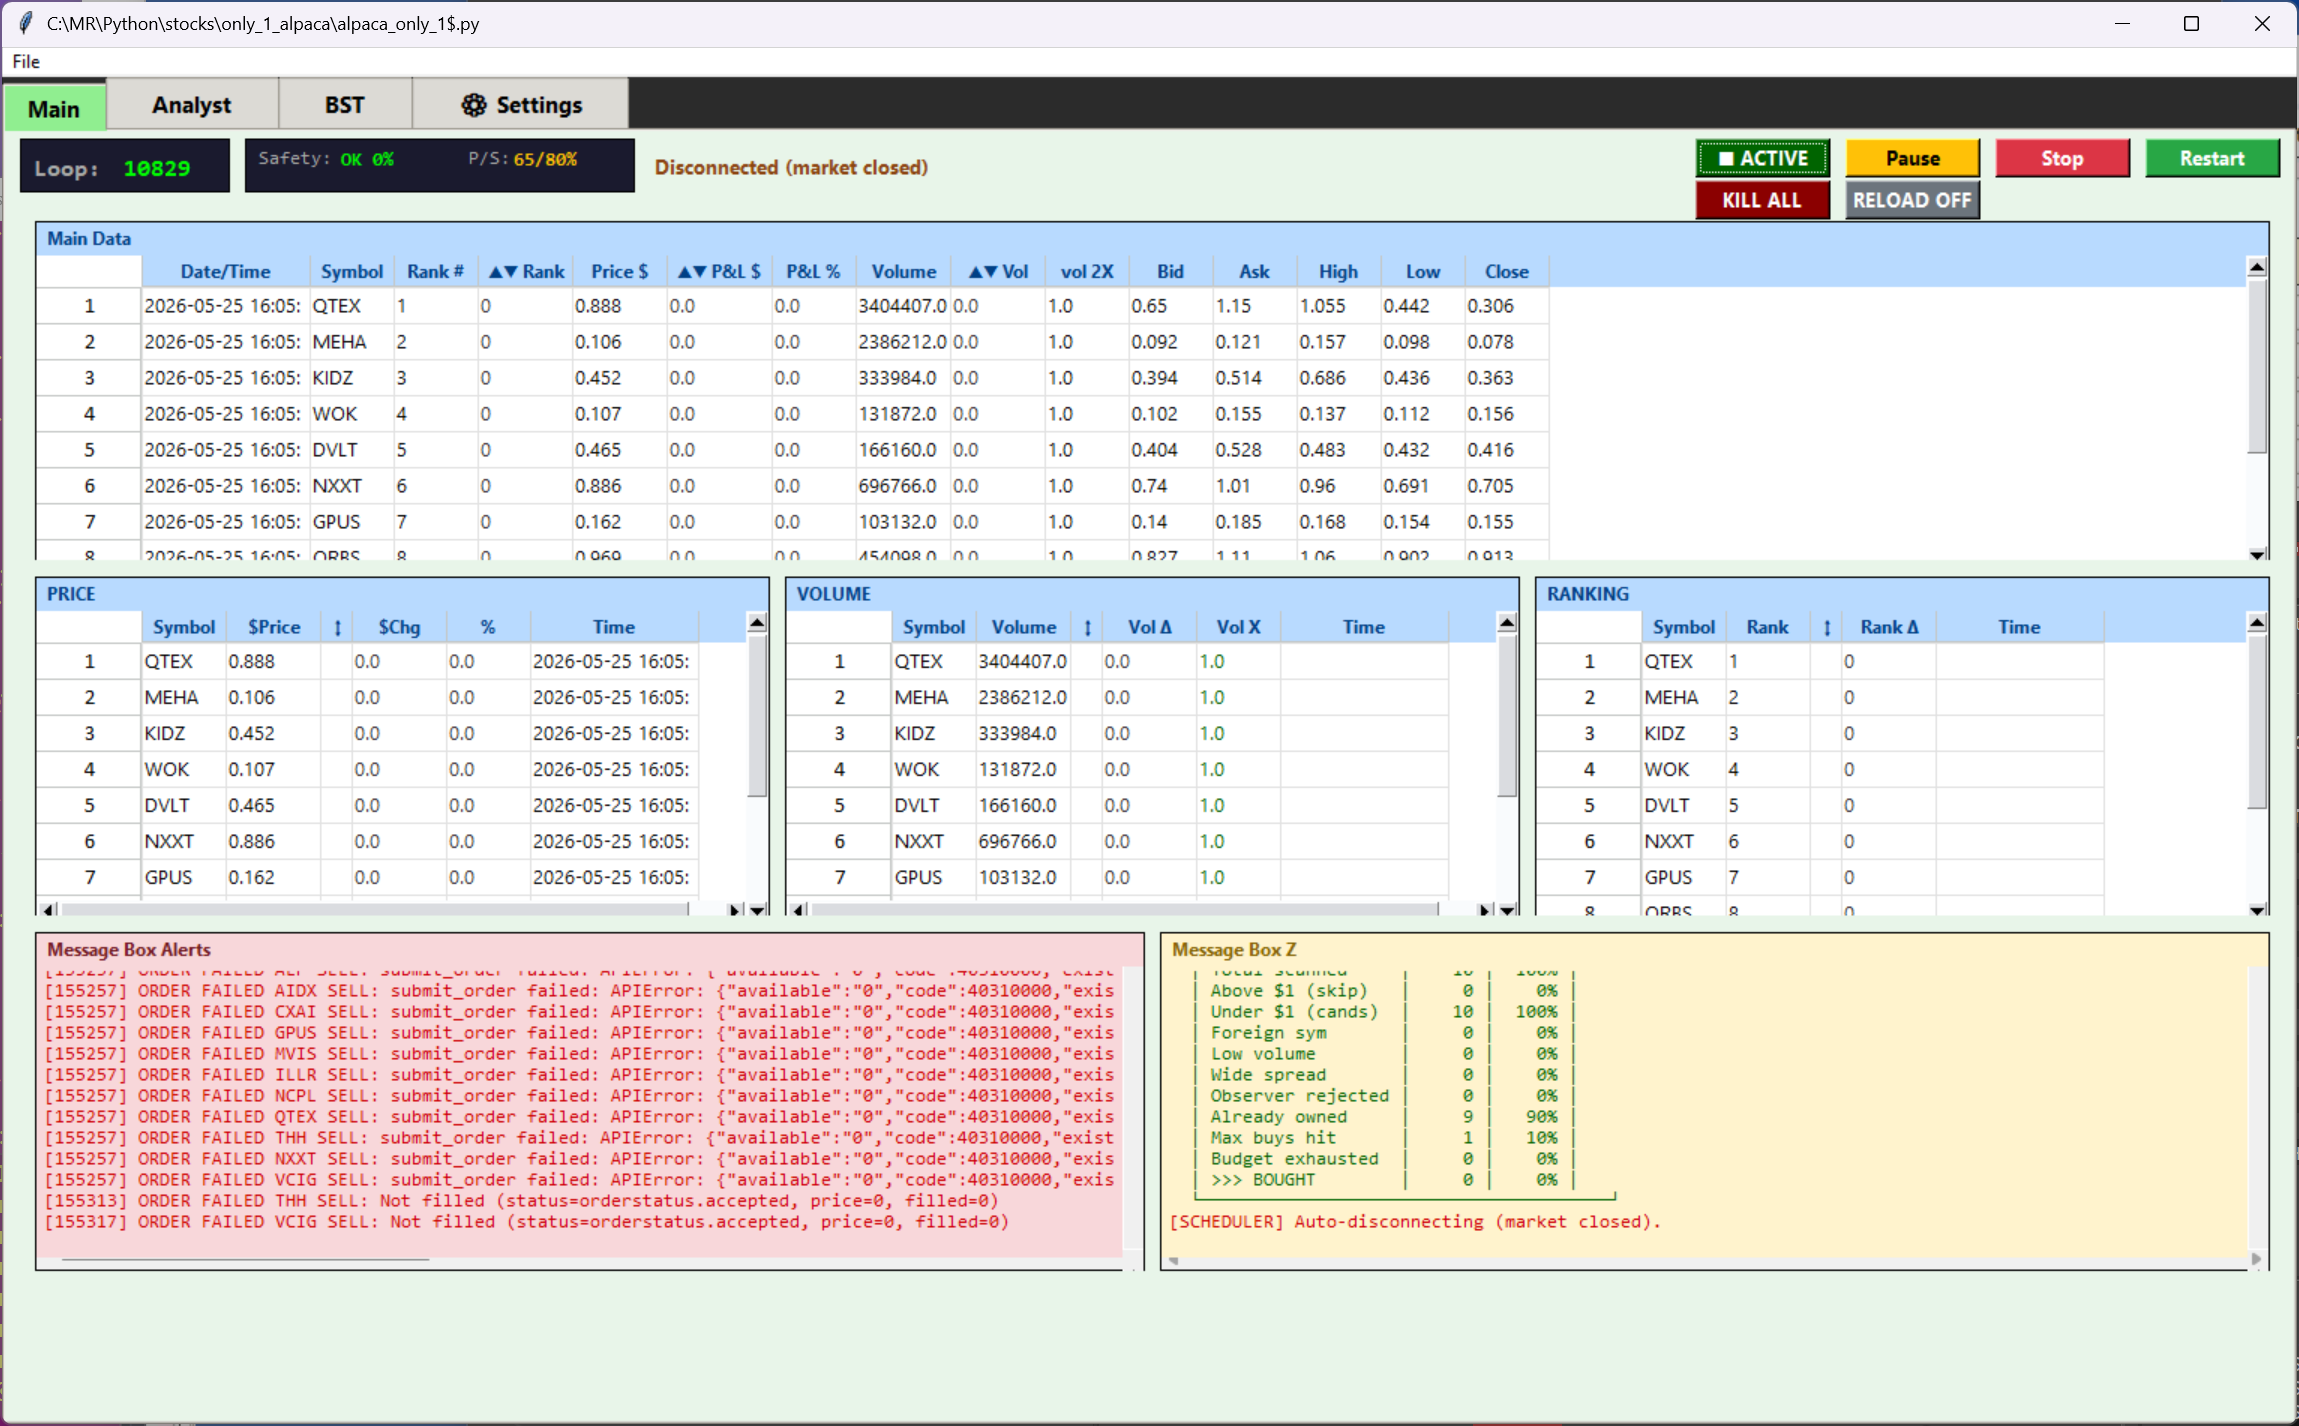This screenshot has height=1426, width=2299.
Task: Open the Settings tab with gear icon
Action: (521, 105)
